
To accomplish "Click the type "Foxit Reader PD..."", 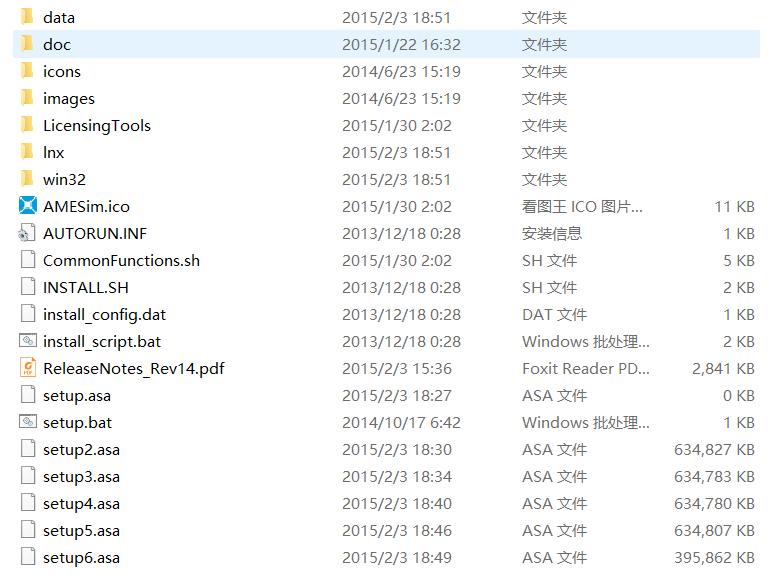I will click(586, 369).
